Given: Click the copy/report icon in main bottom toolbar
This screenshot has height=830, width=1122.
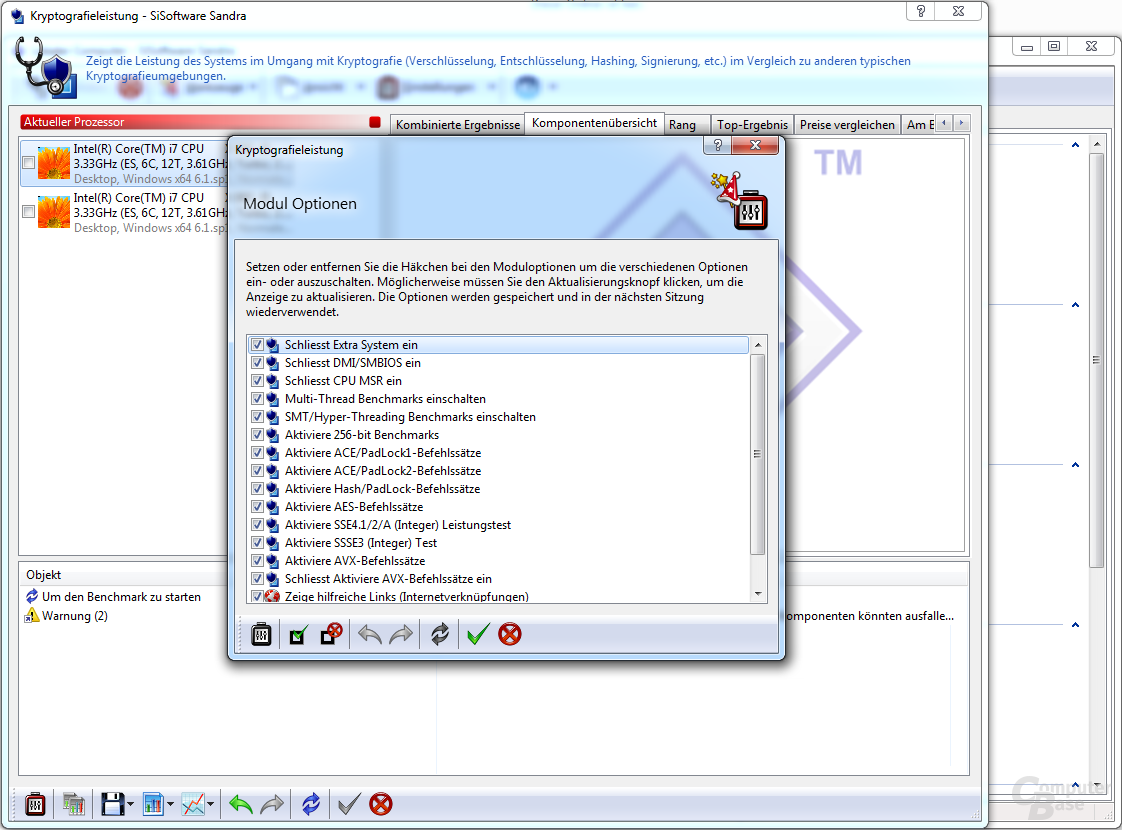Looking at the screenshot, I should [x=74, y=804].
